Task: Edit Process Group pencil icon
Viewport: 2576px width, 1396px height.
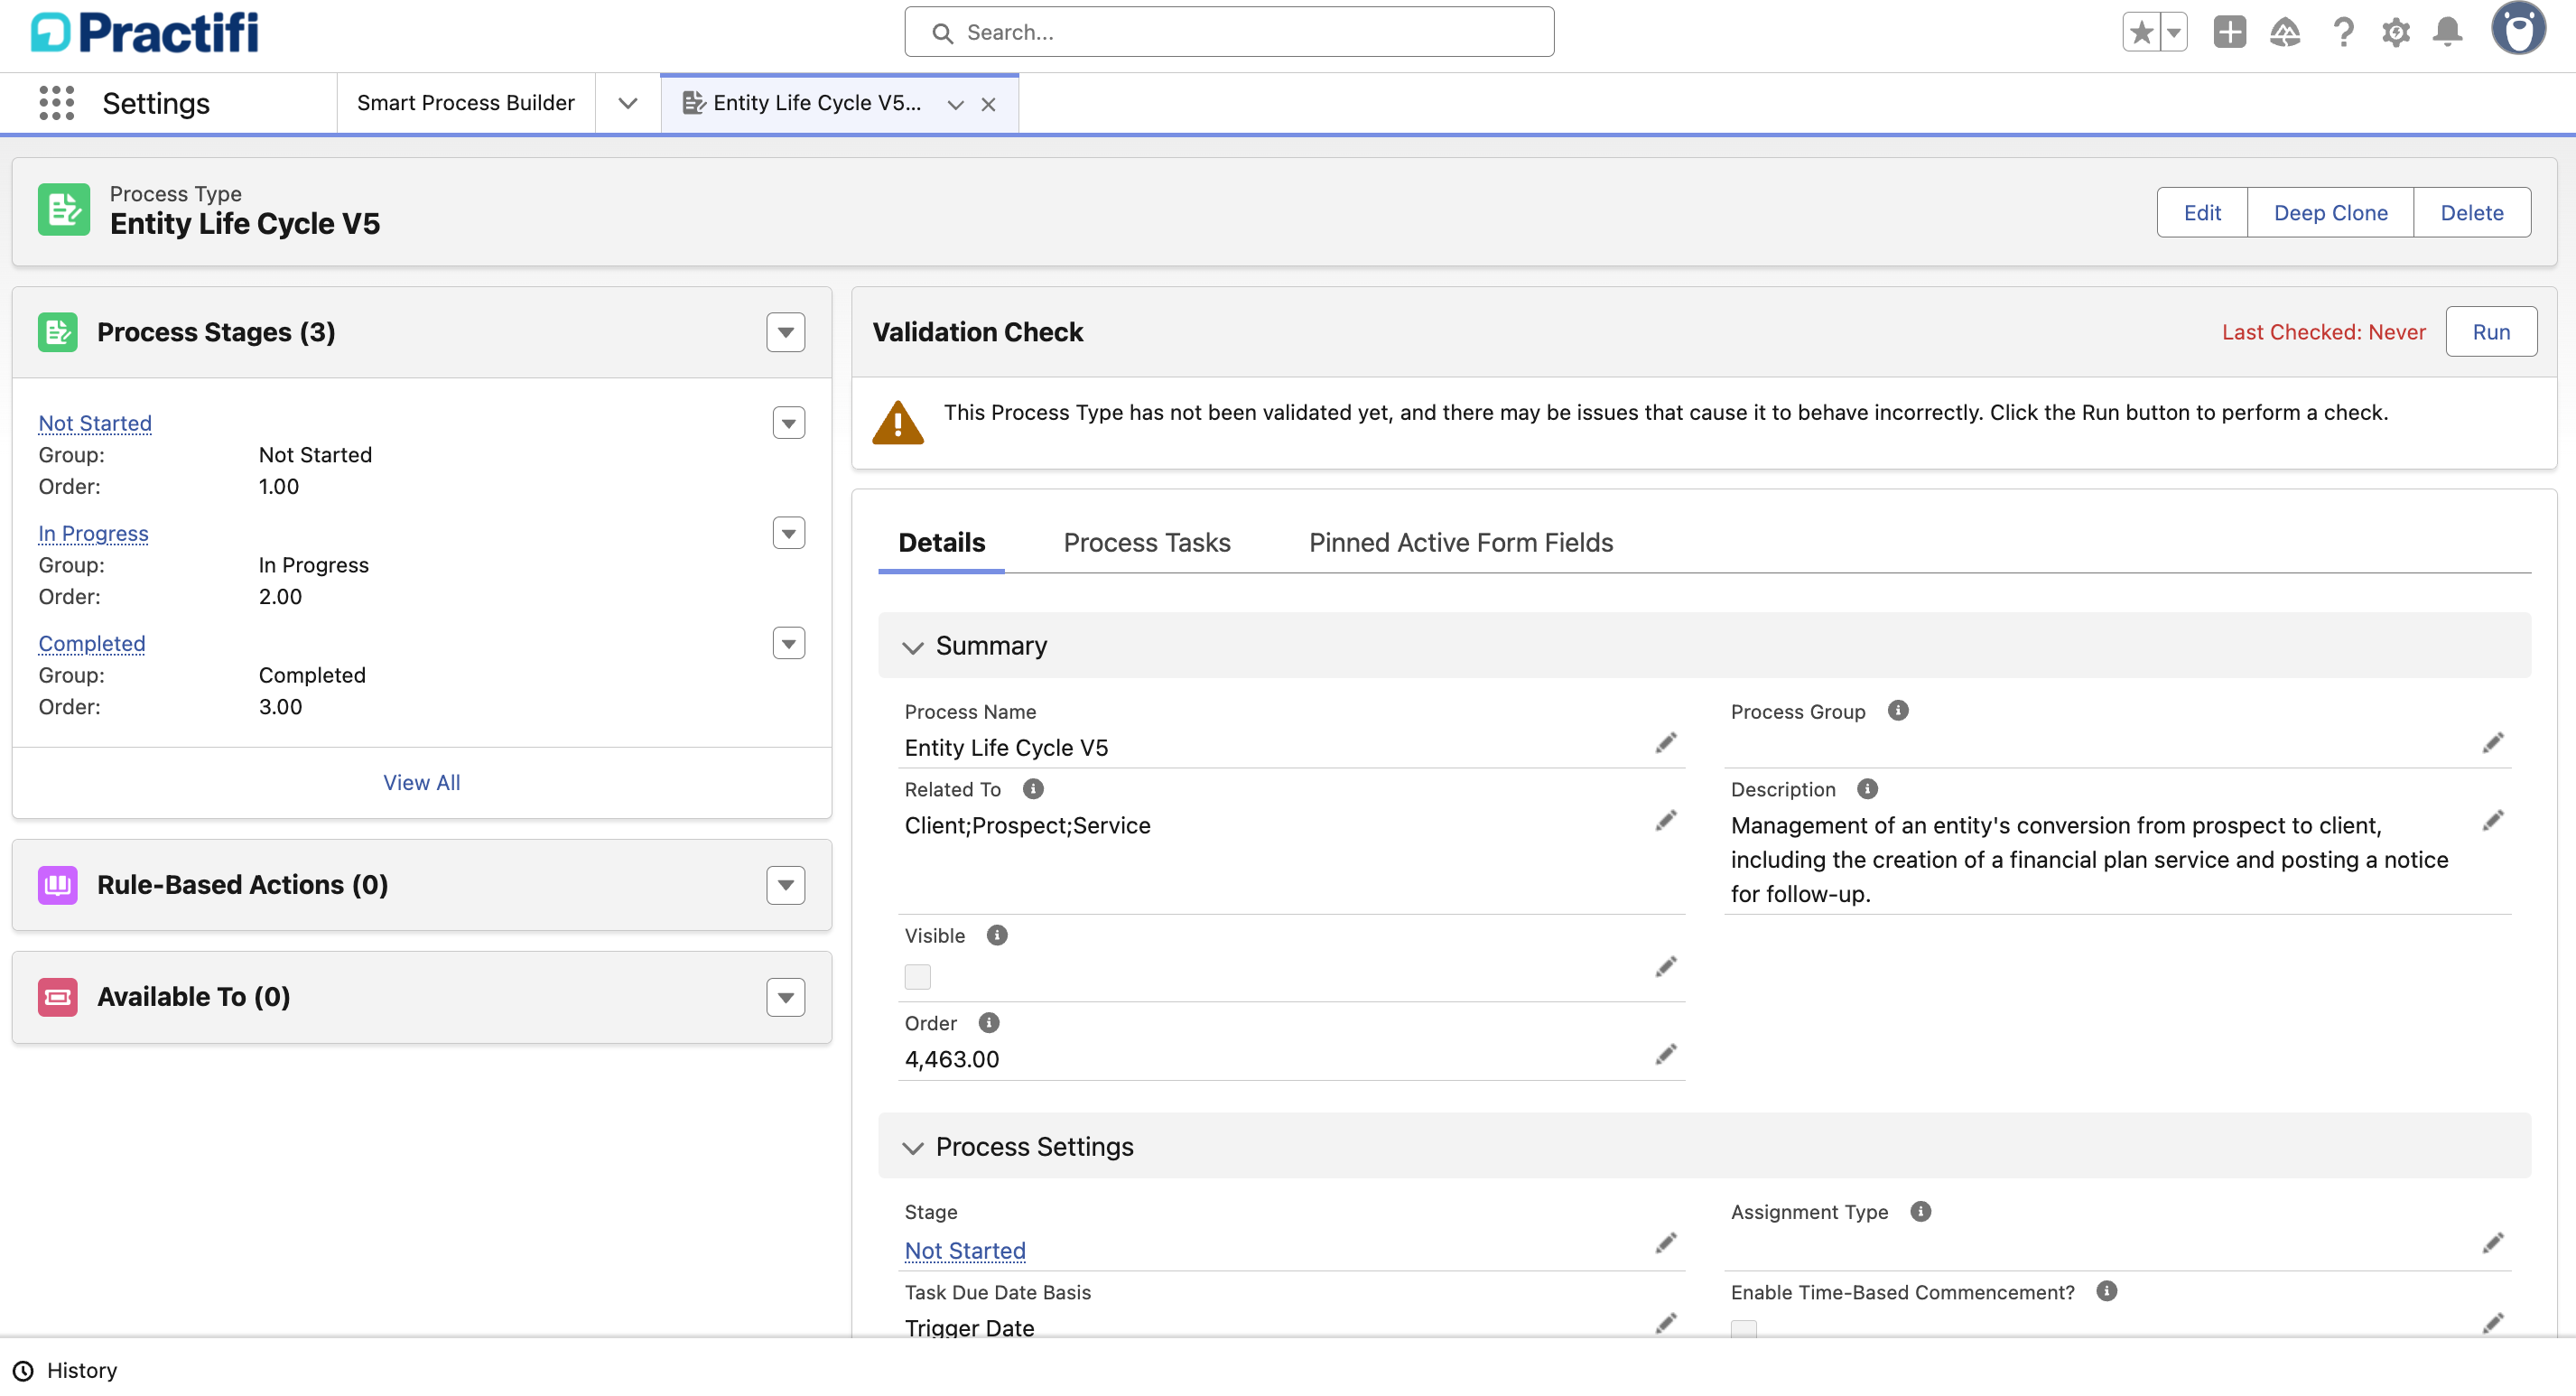Action: tap(2493, 743)
